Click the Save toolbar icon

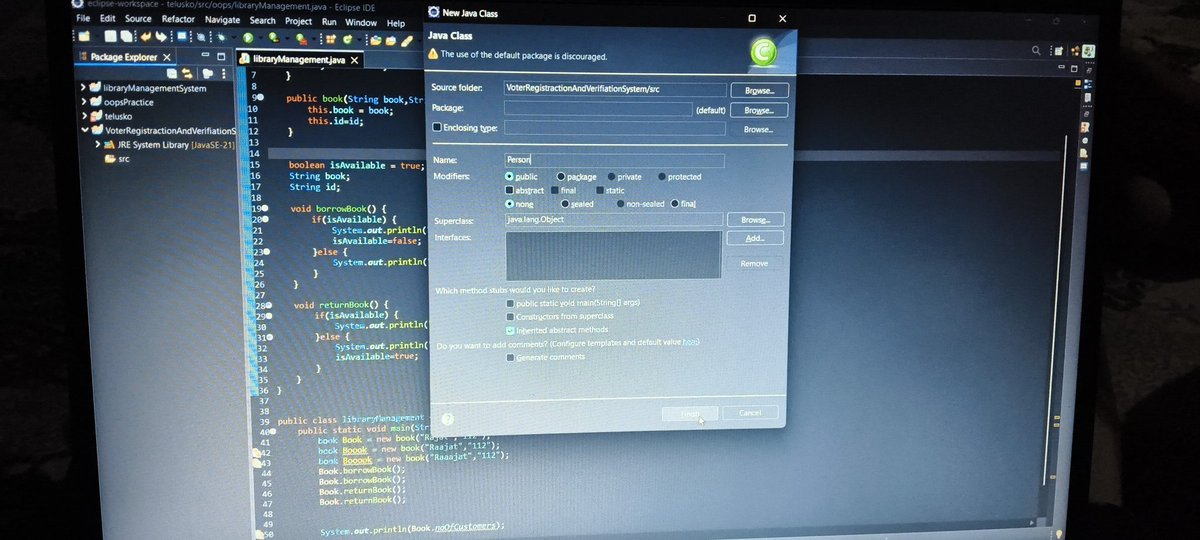110,37
